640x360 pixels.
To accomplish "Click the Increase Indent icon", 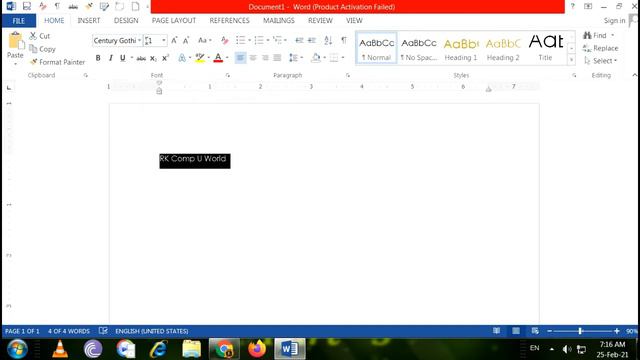I will 312,40.
